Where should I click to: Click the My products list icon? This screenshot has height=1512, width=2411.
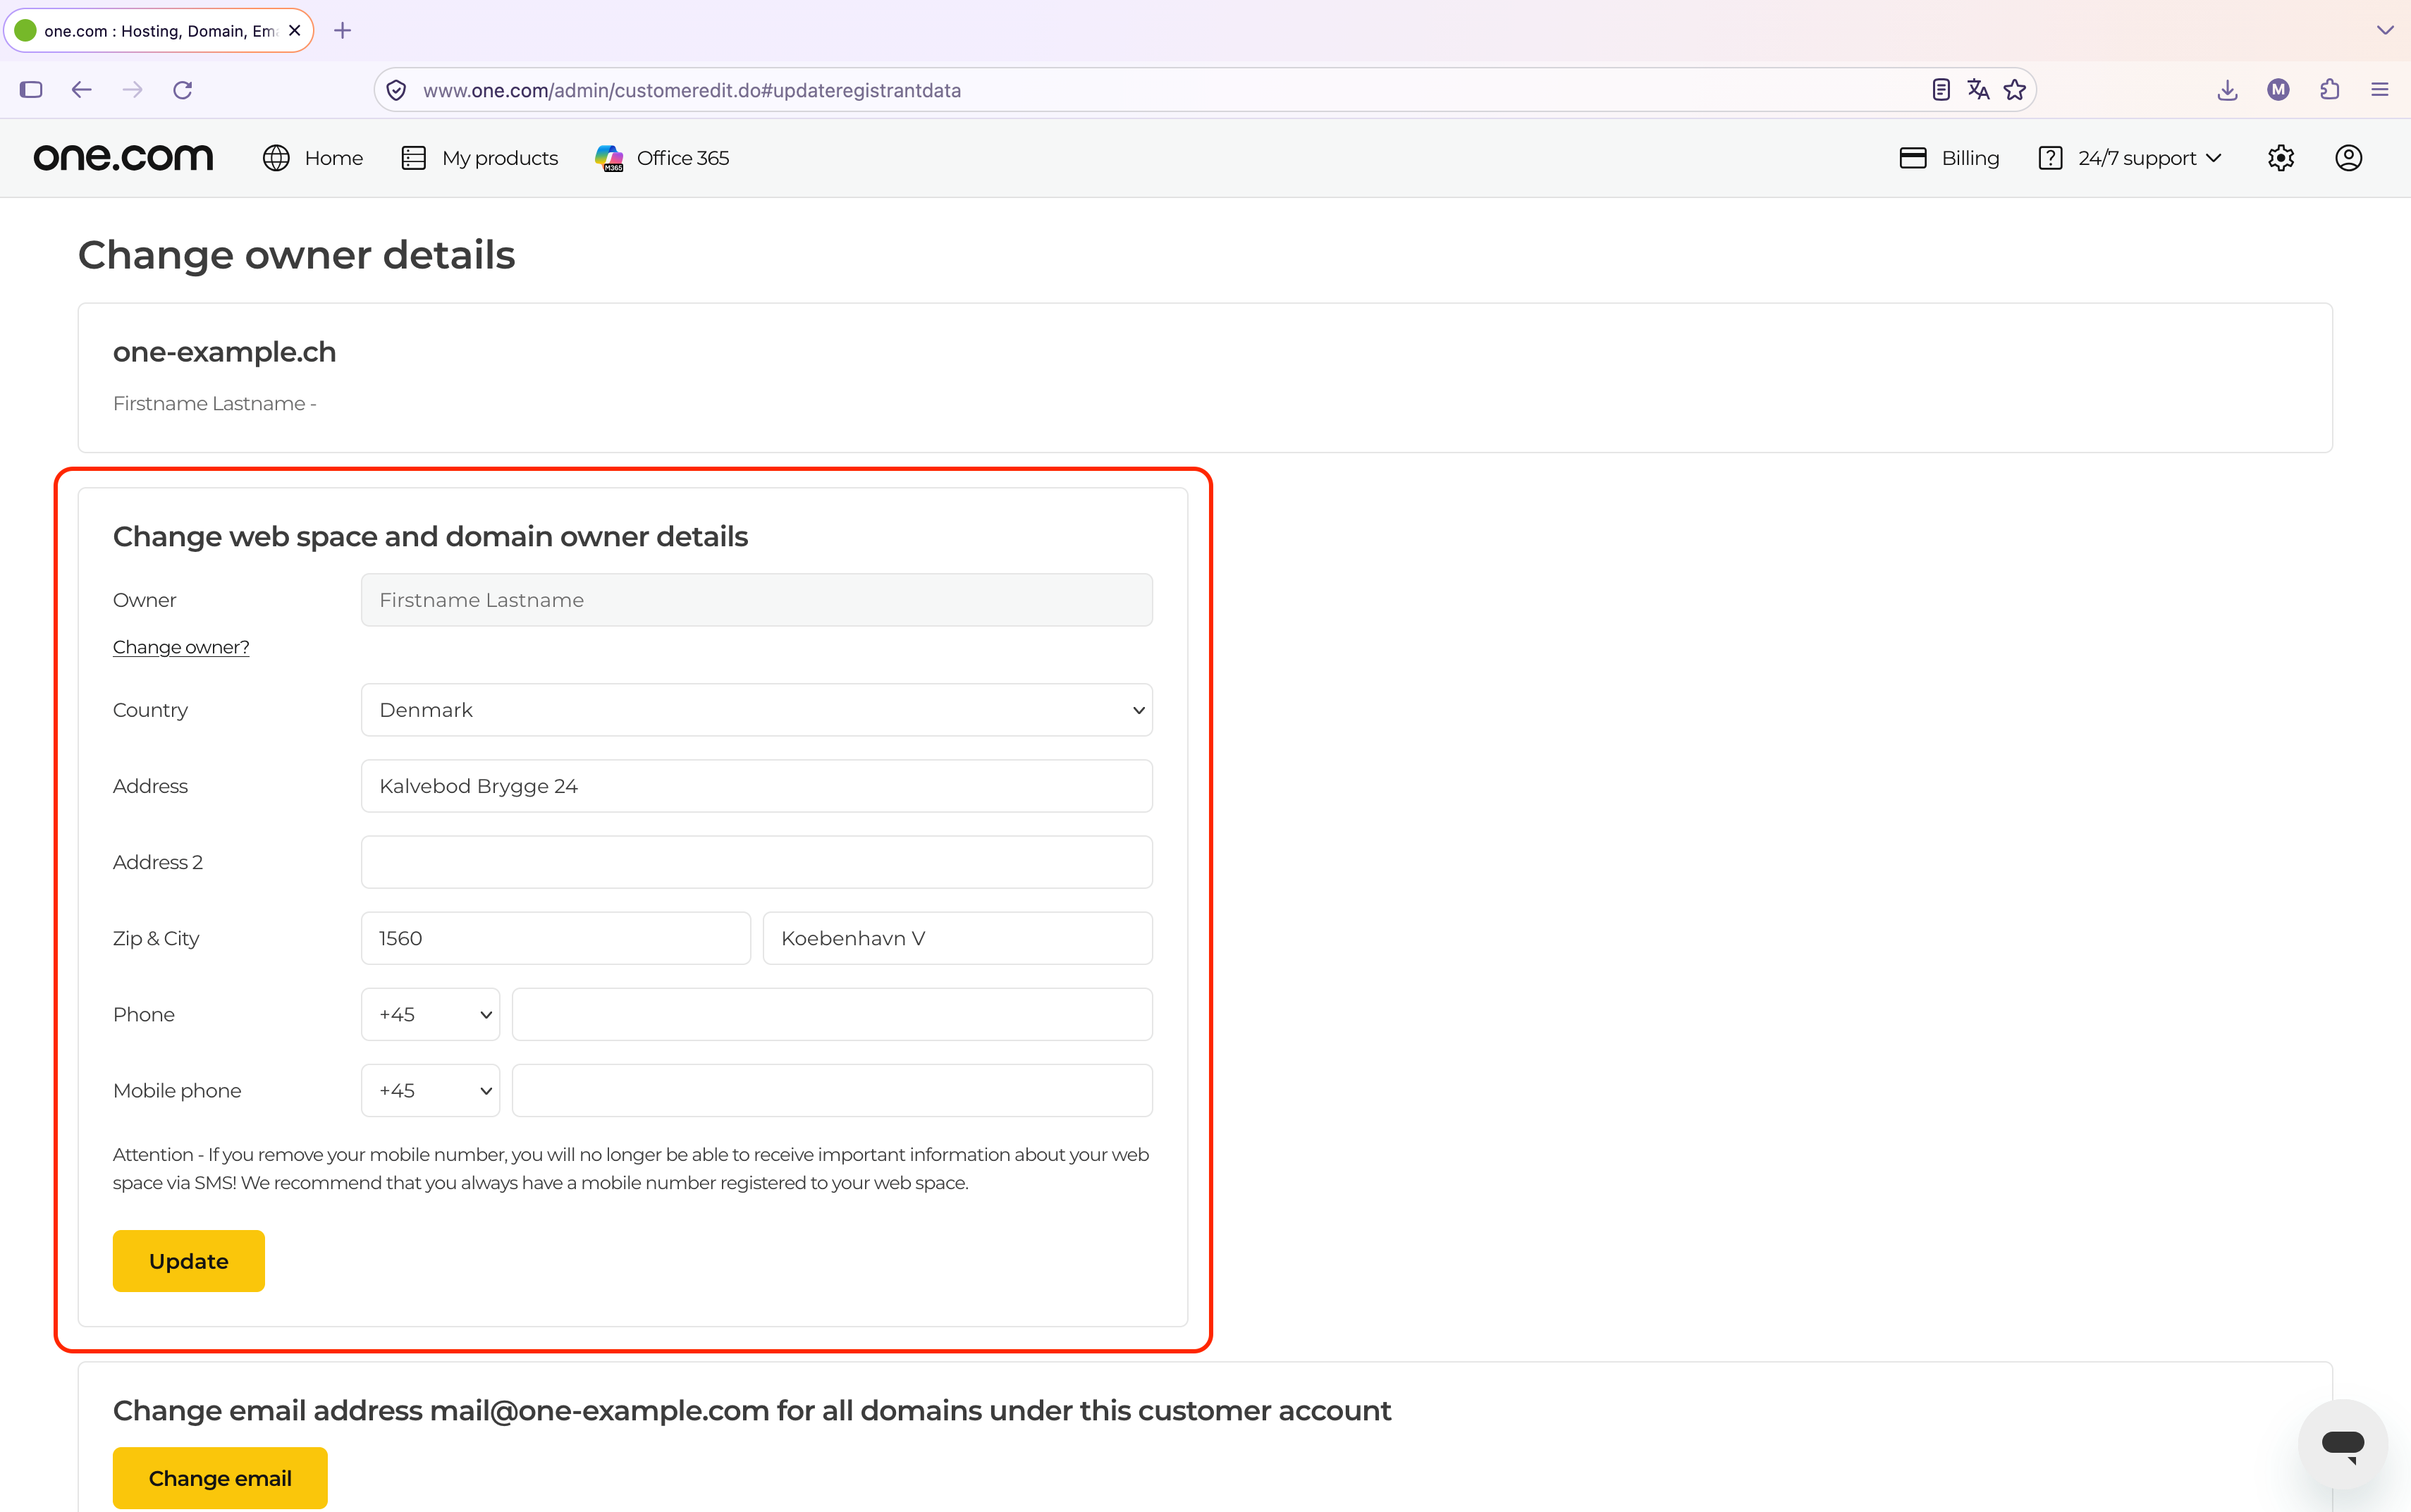coord(414,158)
